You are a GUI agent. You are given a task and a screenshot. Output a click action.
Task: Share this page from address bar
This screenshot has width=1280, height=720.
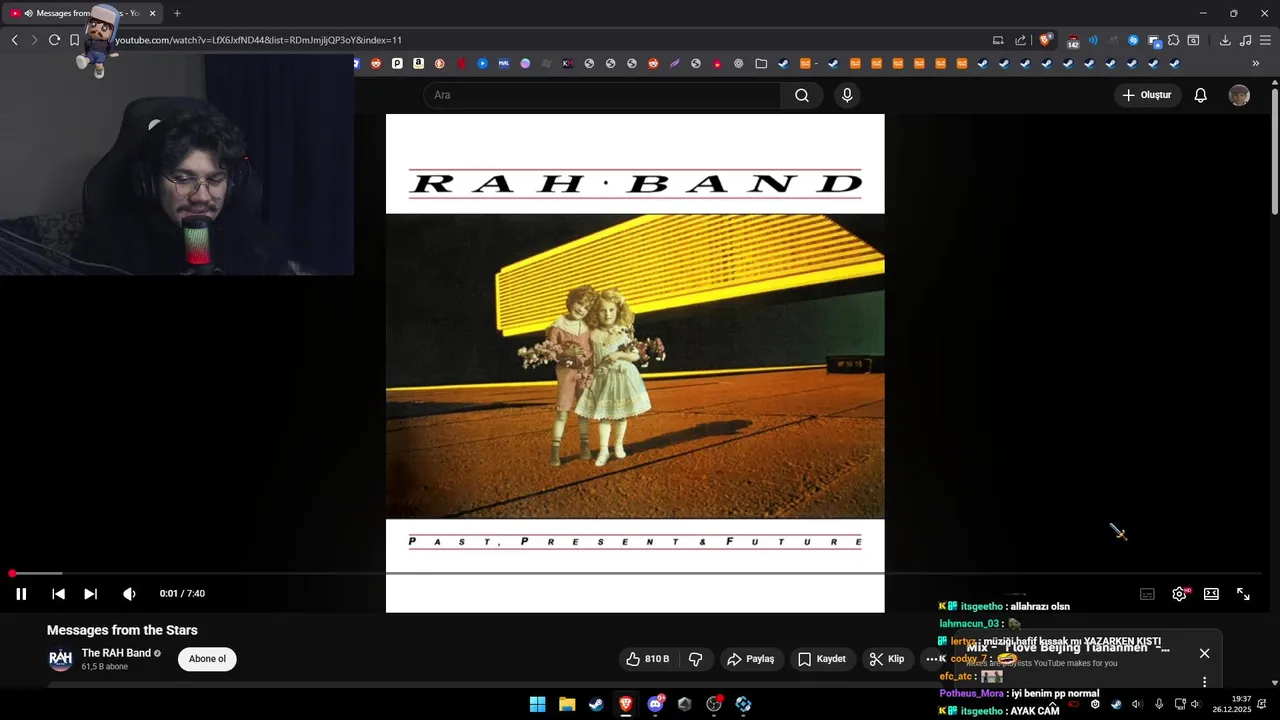(x=1020, y=40)
